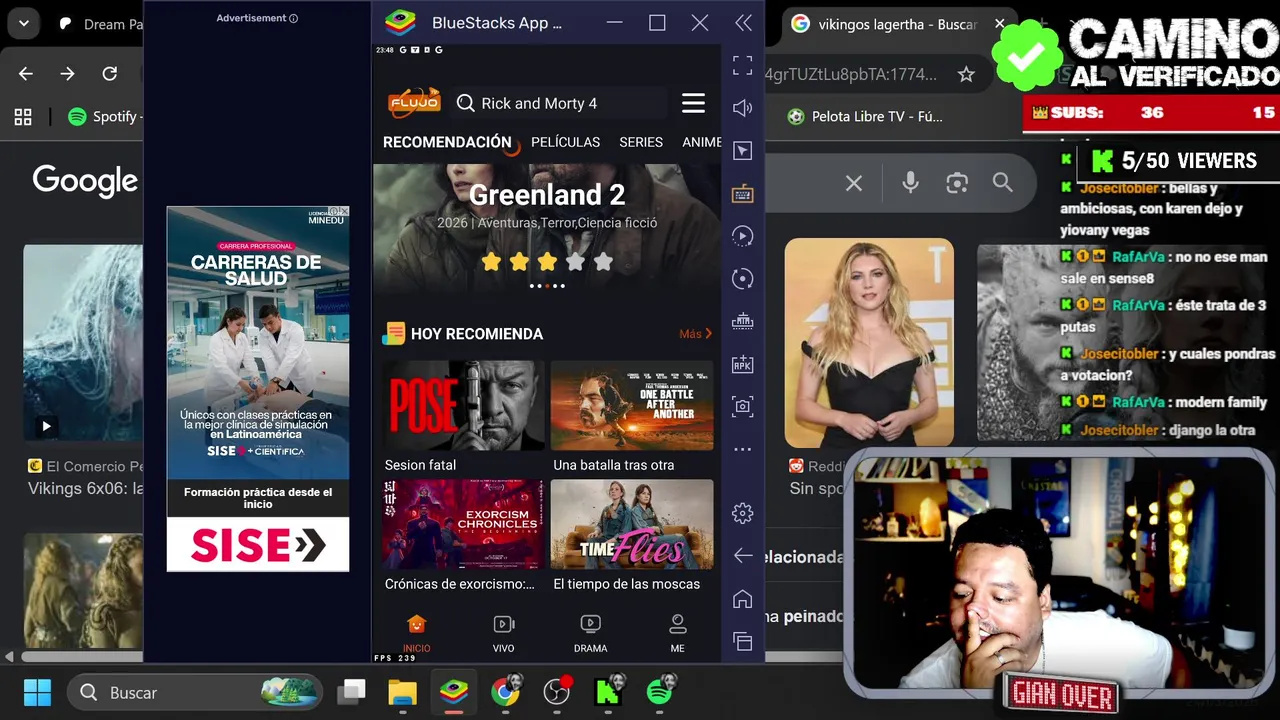The image size is (1280, 720).
Task: Collapse BlueStacks sidebar with double chevron
Action: [x=743, y=23]
